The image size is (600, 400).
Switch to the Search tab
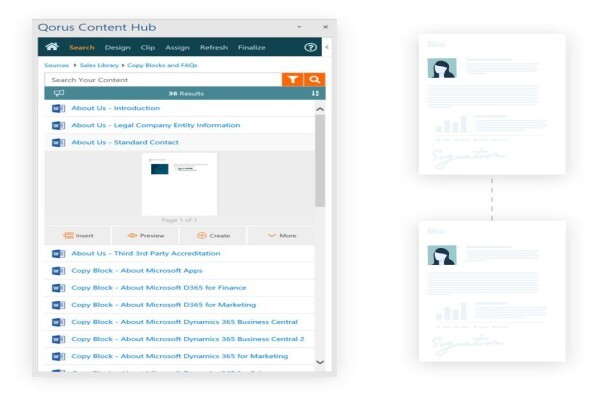(82, 47)
